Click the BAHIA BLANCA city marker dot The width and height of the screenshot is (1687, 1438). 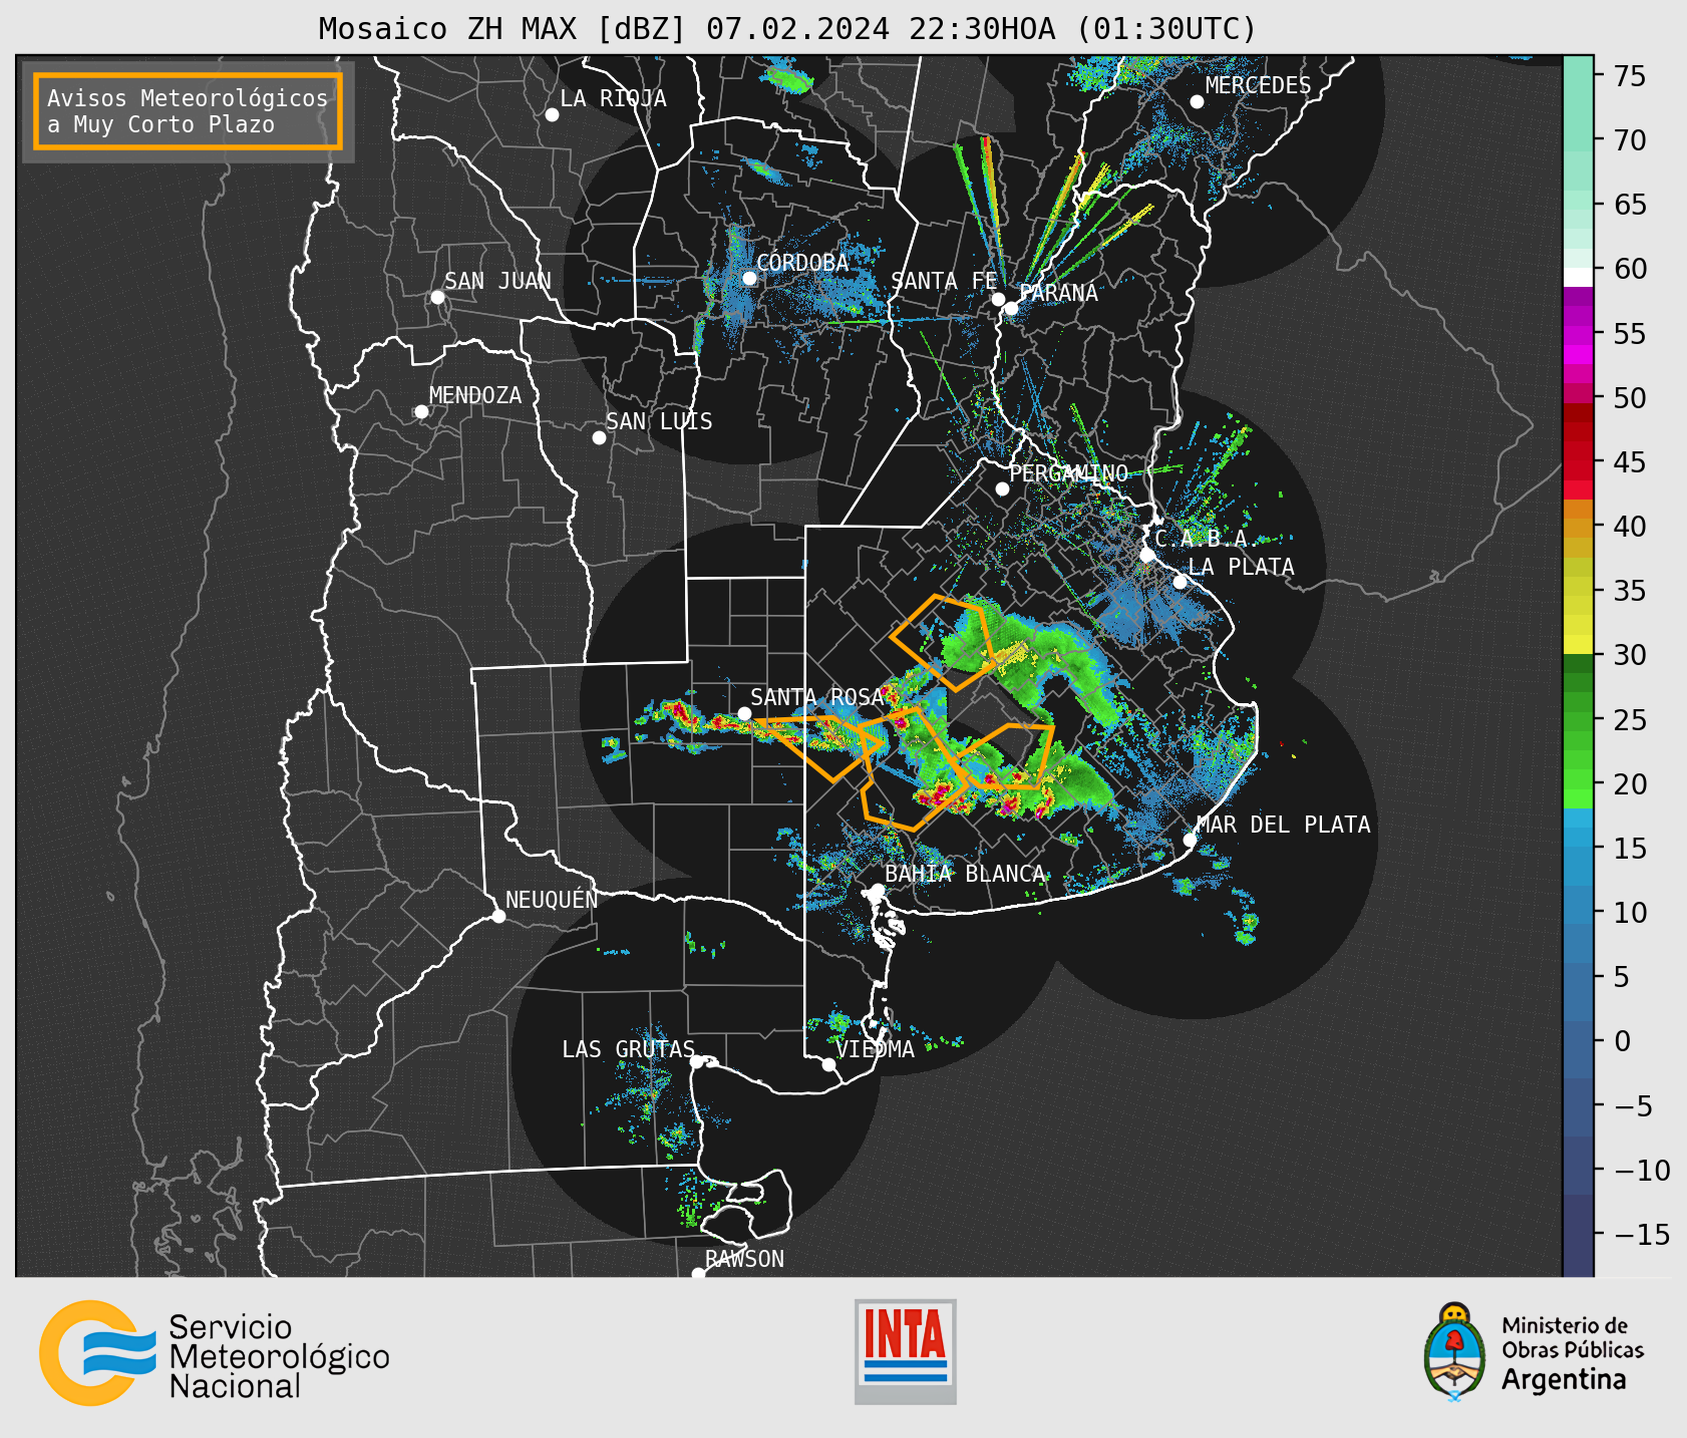[877, 890]
